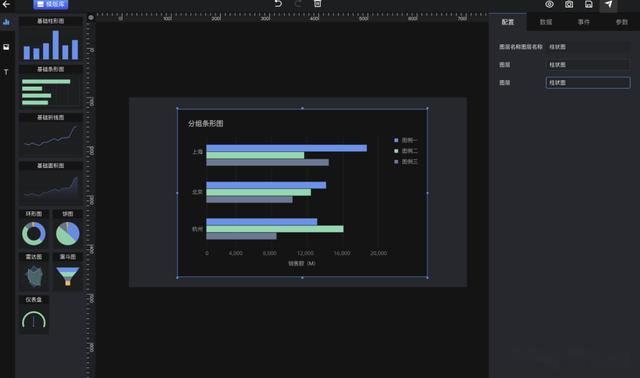The image size is (640, 378).
Task: Toggle the 图例一 legend entry
Action: pos(406,140)
